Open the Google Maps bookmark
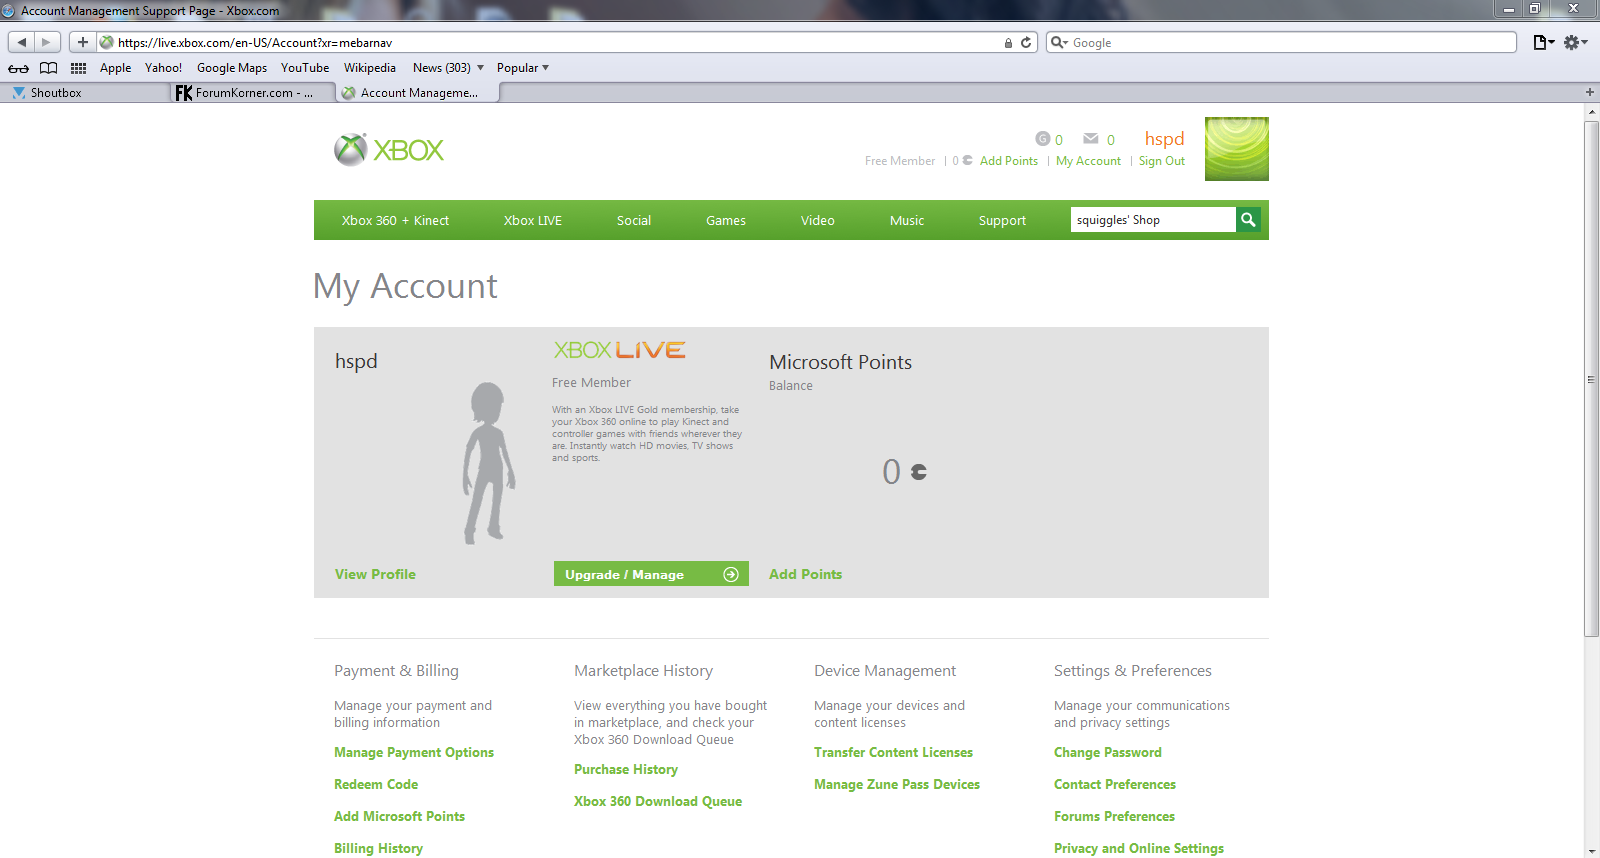This screenshot has height=858, width=1600. tap(232, 68)
